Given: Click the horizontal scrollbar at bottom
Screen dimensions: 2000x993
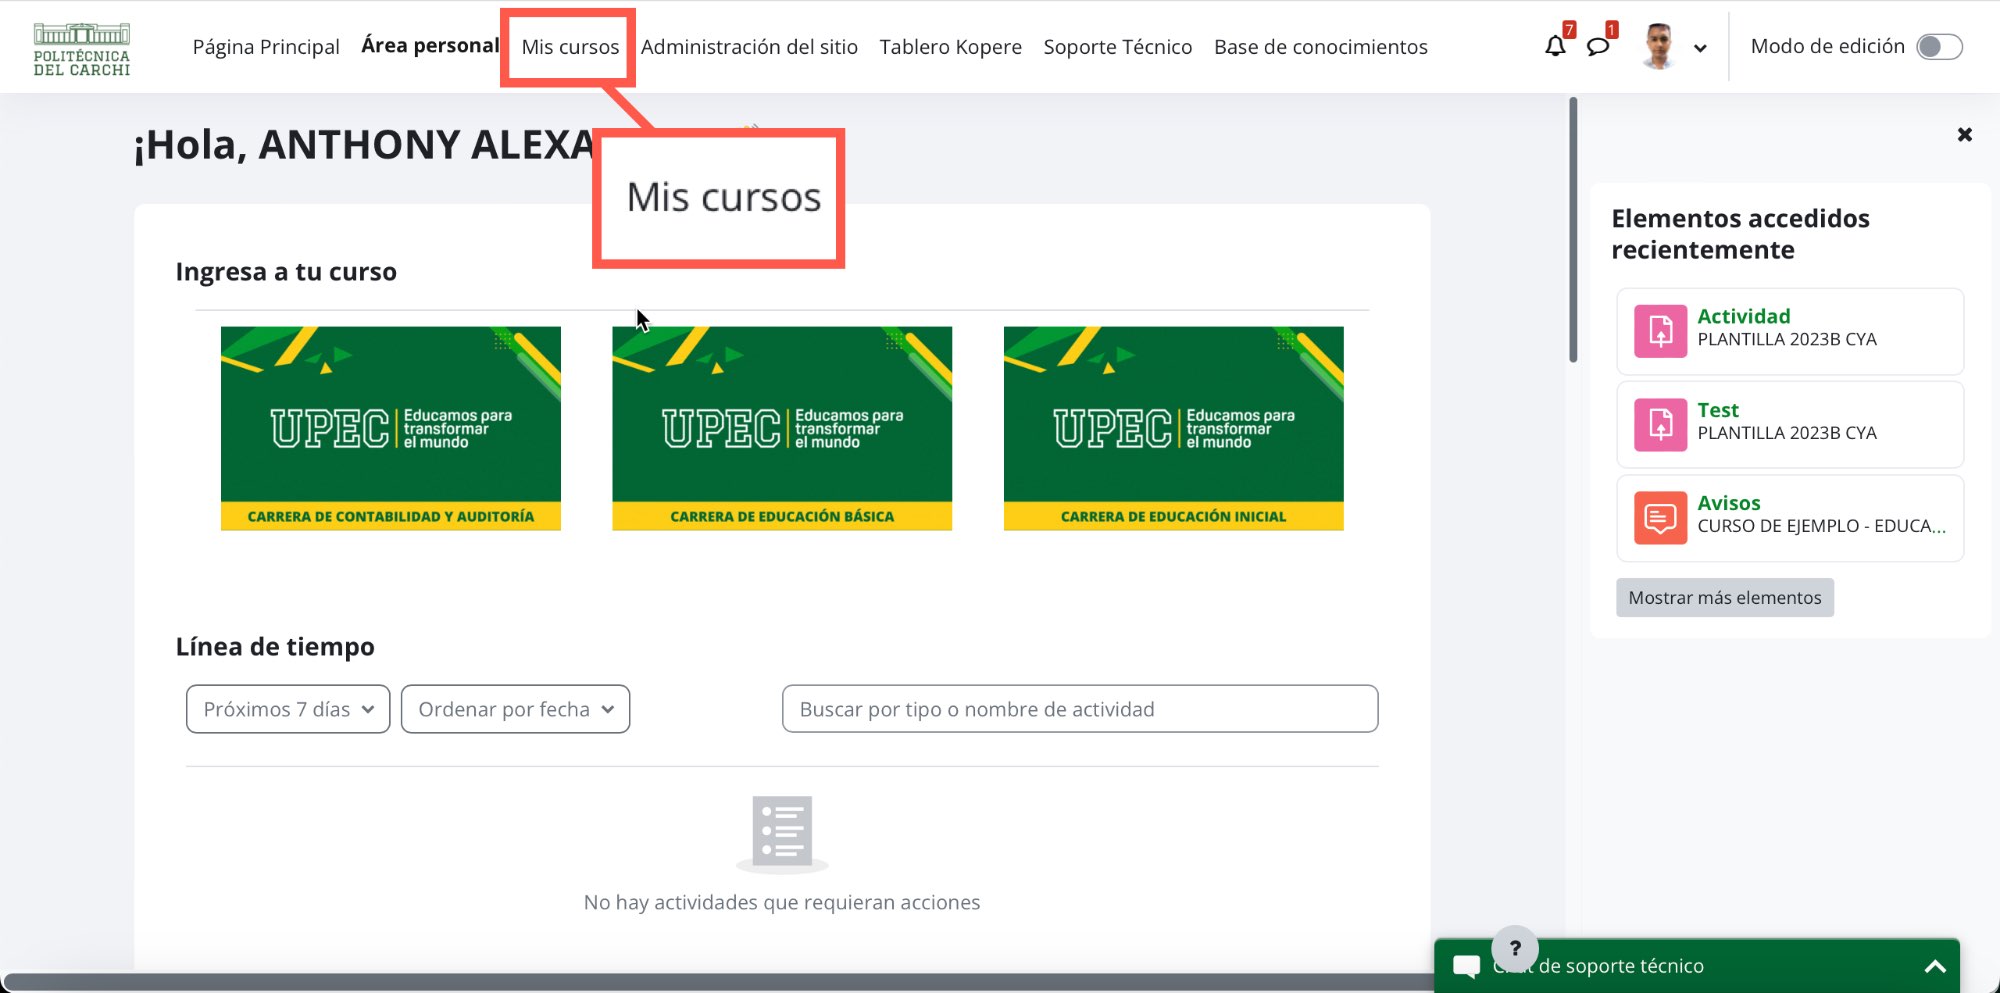Looking at the screenshot, I should tap(717, 982).
